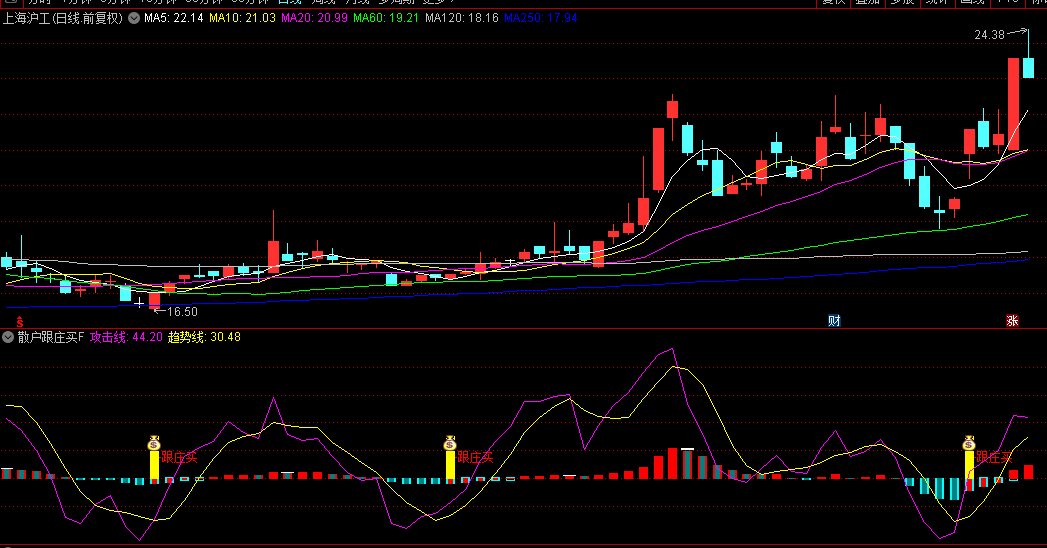This screenshot has height=548, width=1047.
Task: Open the dropdown circle beside 上海沪工 title
Action: point(134,18)
